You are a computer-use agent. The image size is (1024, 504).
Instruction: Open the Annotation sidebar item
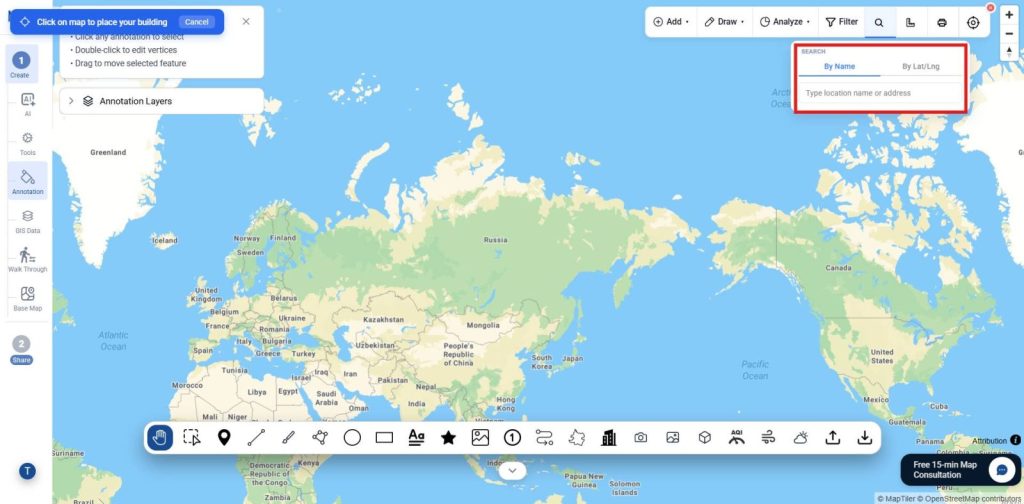tap(27, 181)
